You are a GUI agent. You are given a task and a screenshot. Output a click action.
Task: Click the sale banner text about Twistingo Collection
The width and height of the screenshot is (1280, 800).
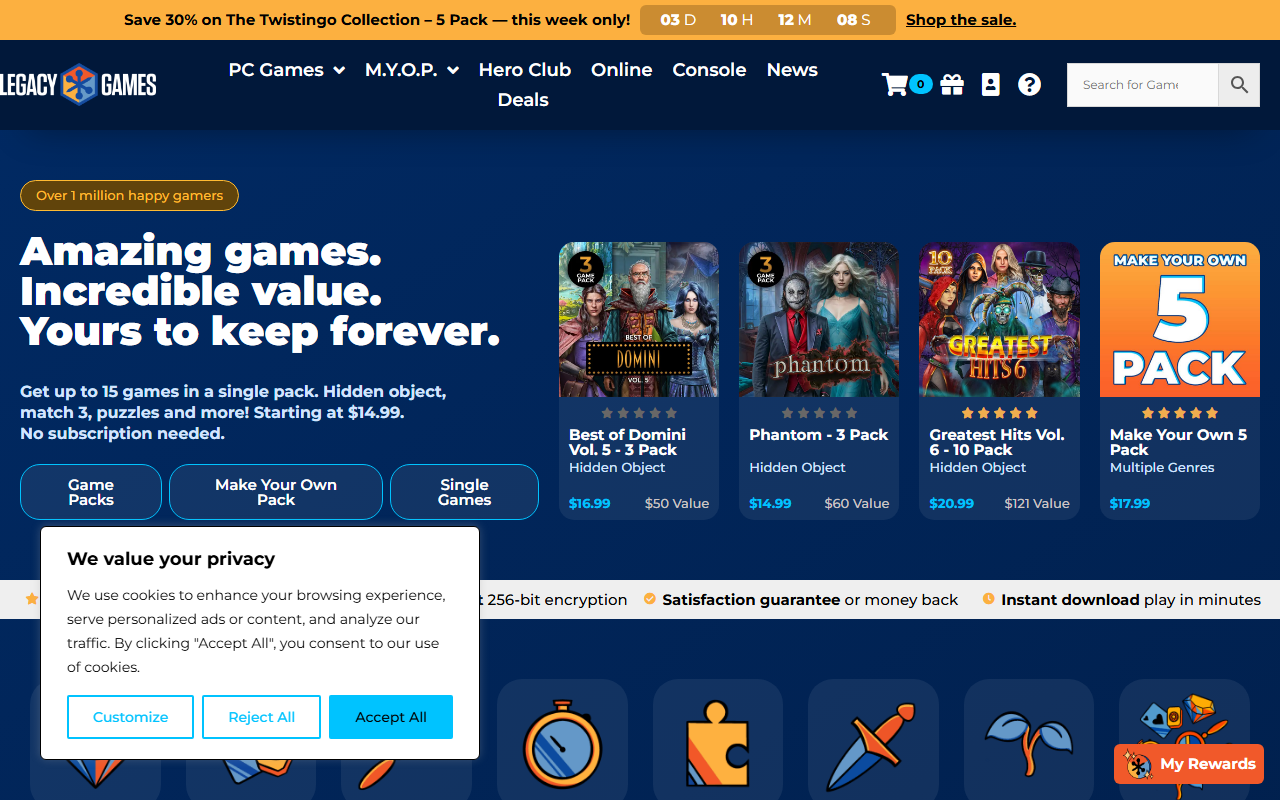coord(377,20)
